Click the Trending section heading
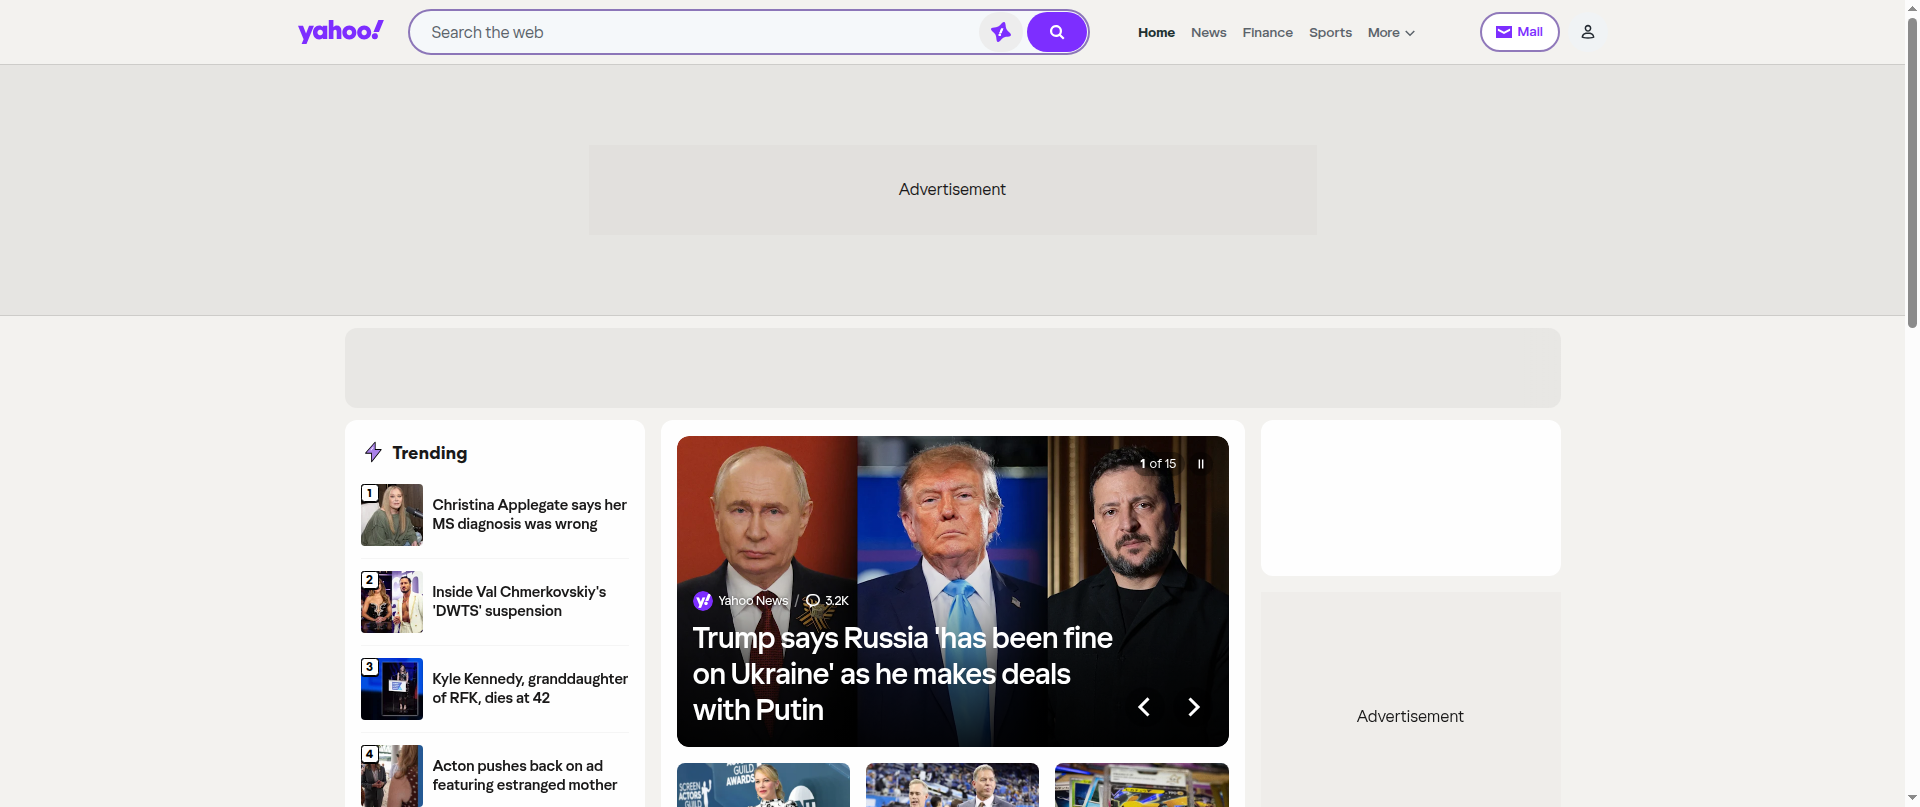The width and height of the screenshot is (1920, 807). tap(429, 453)
